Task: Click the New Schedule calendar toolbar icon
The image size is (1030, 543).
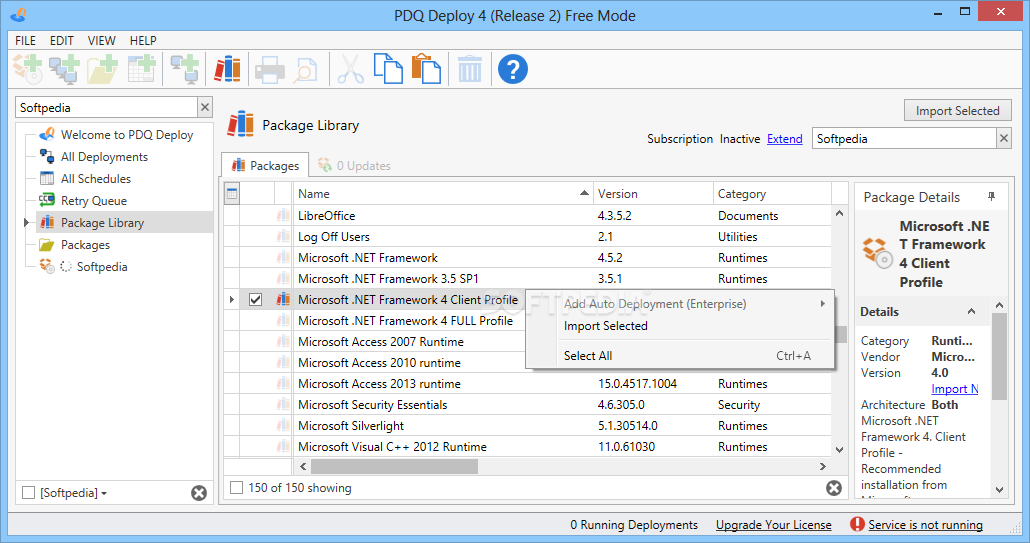Action: pyautogui.click(x=141, y=68)
